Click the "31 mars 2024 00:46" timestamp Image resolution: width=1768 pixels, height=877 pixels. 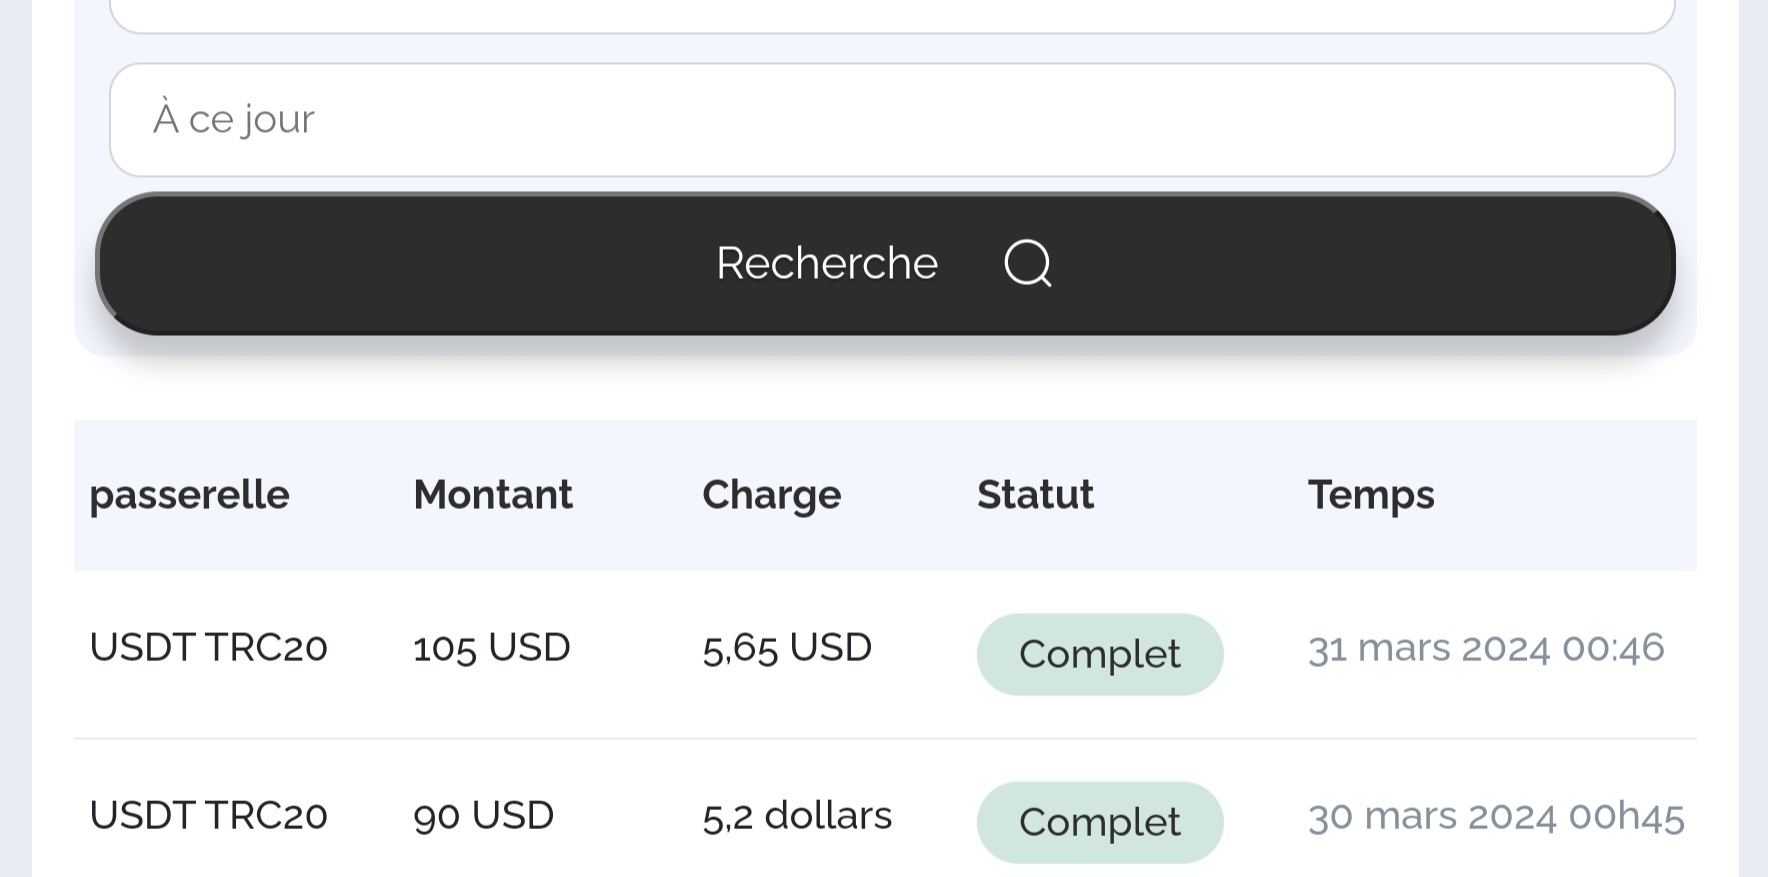click(1486, 648)
